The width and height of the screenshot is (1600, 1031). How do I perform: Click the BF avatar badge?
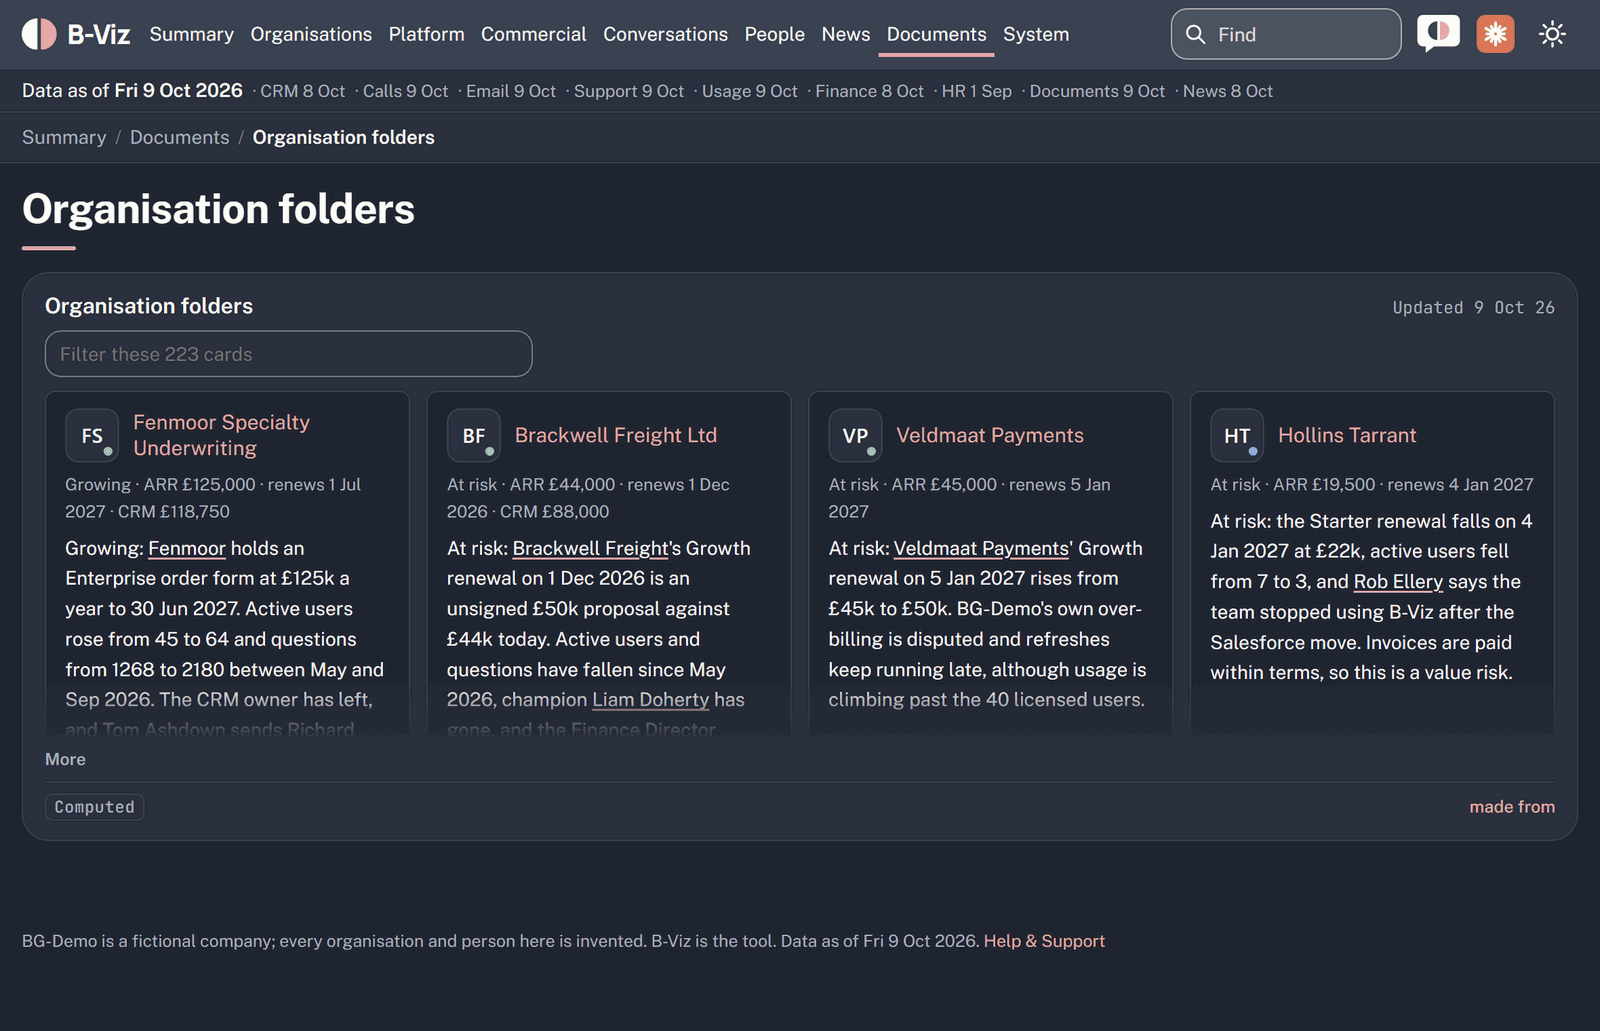click(474, 436)
